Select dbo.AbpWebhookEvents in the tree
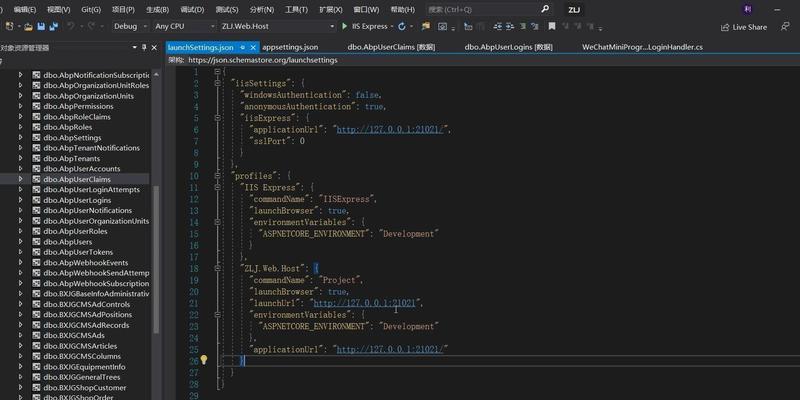 [x=86, y=263]
